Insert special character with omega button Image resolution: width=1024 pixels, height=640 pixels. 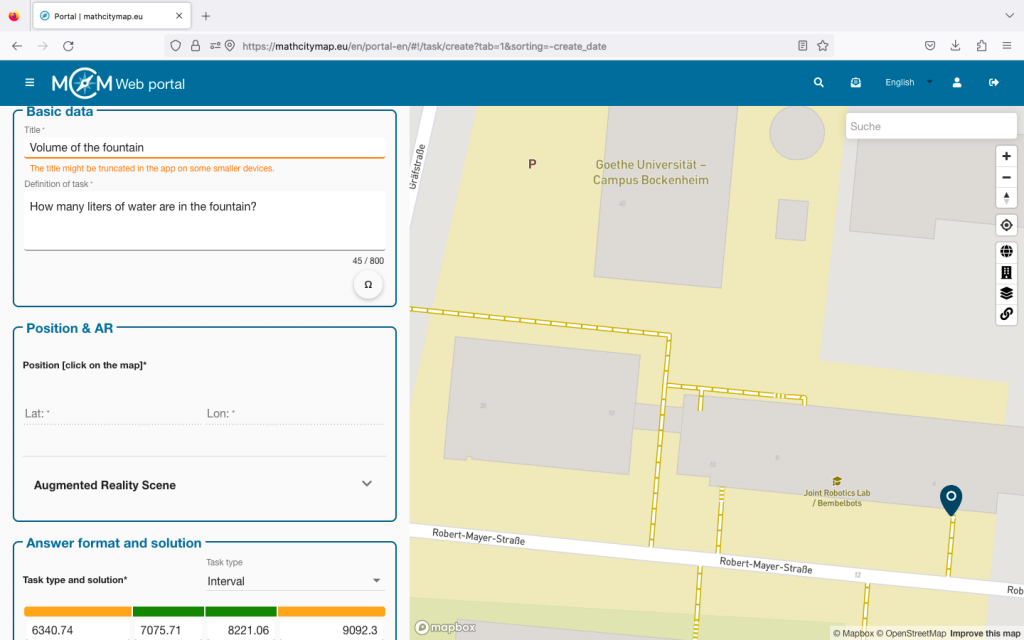tap(368, 285)
